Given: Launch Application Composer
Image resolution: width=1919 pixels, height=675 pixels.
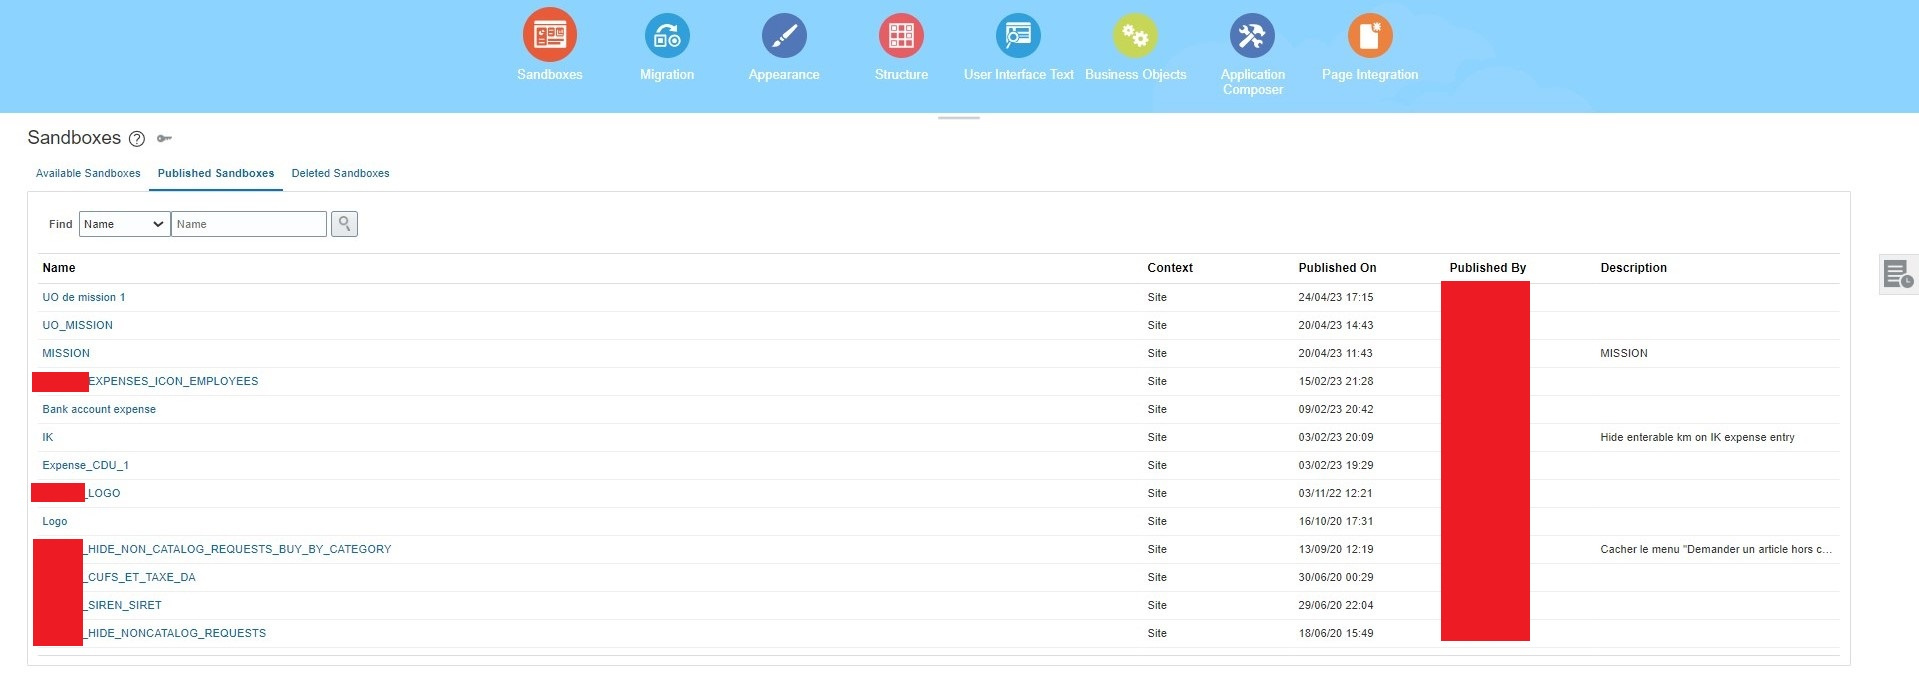Looking at the screenshot, I should tap(1252, 36).
